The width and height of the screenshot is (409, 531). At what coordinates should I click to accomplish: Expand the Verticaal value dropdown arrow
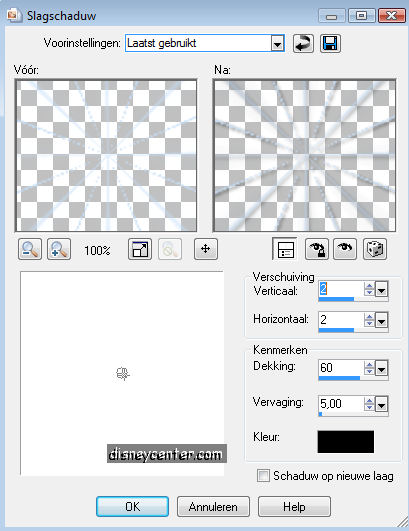(381, 290)
